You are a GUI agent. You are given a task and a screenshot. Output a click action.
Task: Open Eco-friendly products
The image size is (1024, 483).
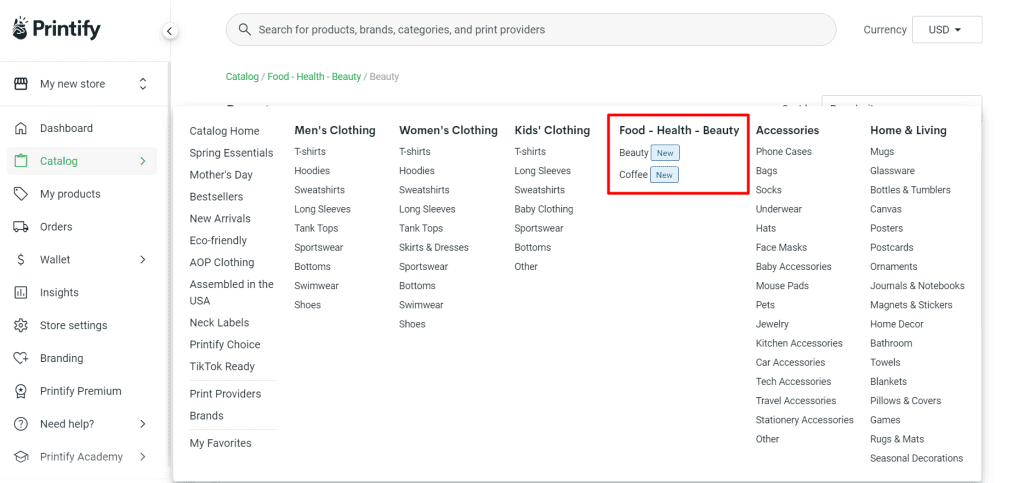(x=218, y=240)
